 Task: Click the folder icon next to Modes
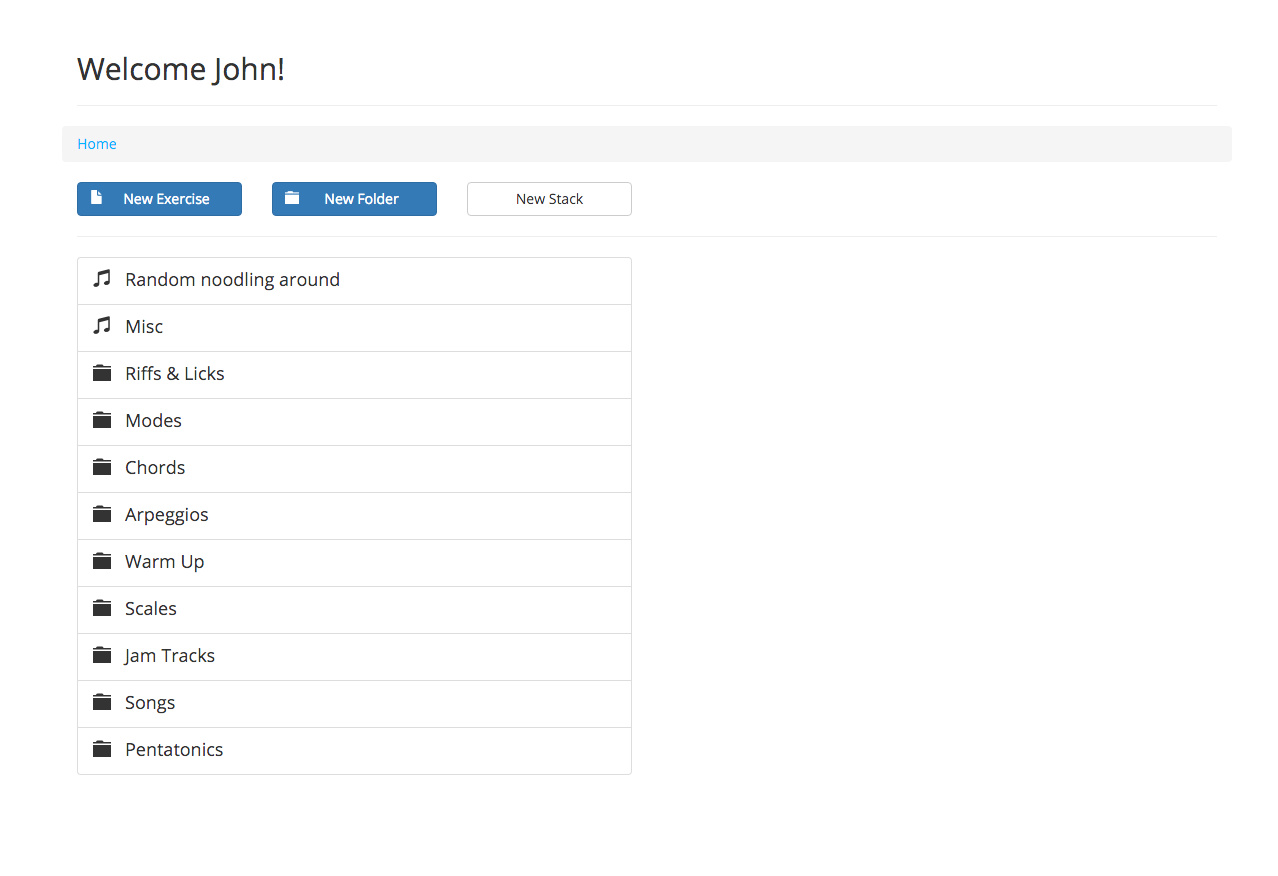[101, 420]
